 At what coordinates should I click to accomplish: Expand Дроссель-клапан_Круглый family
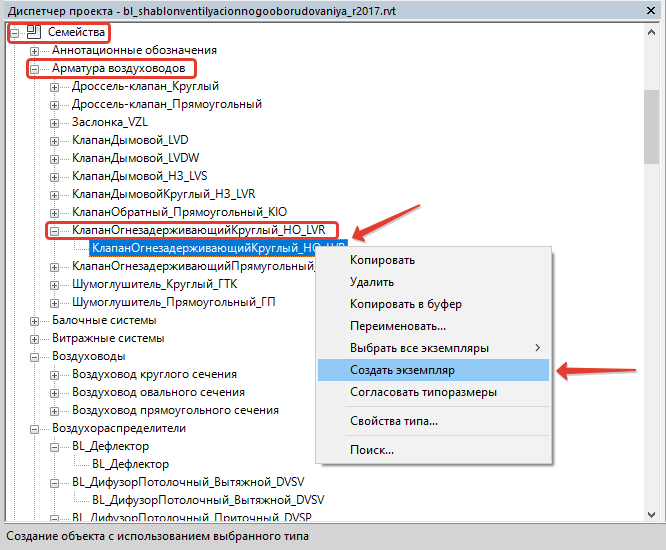point(55,86)
